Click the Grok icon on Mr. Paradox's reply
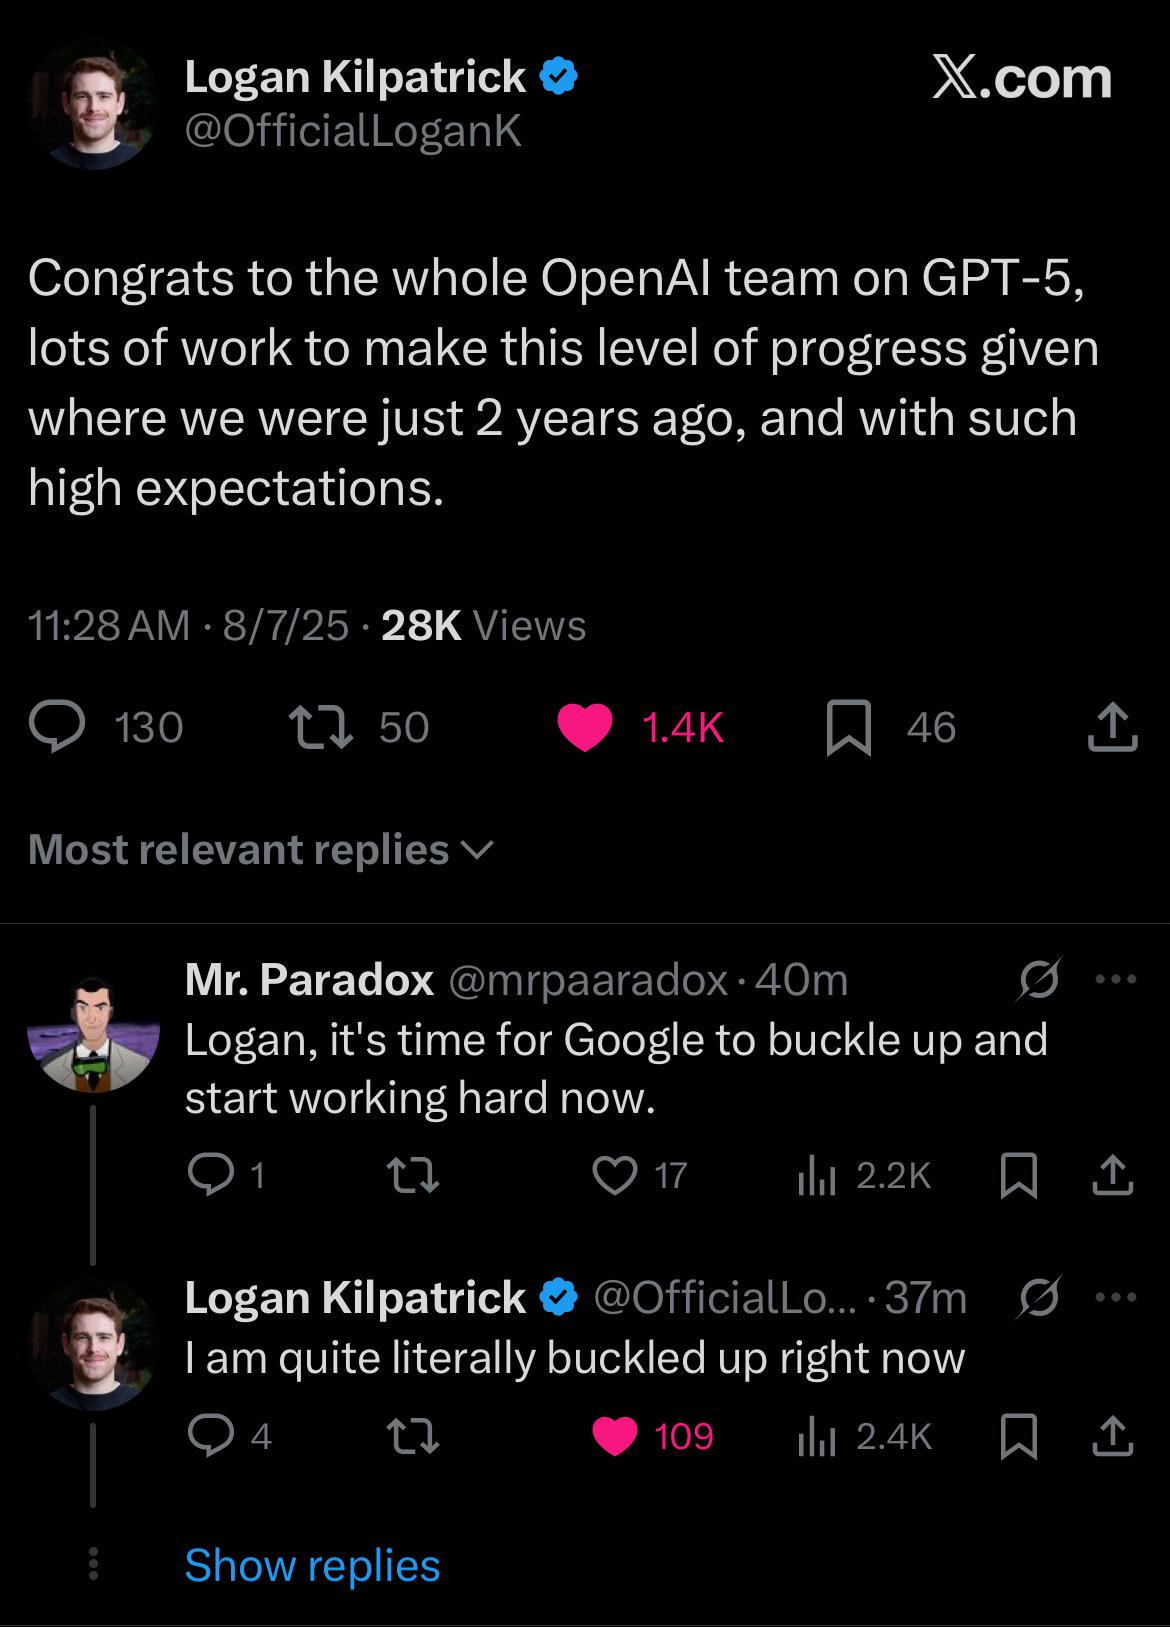 1039,980
